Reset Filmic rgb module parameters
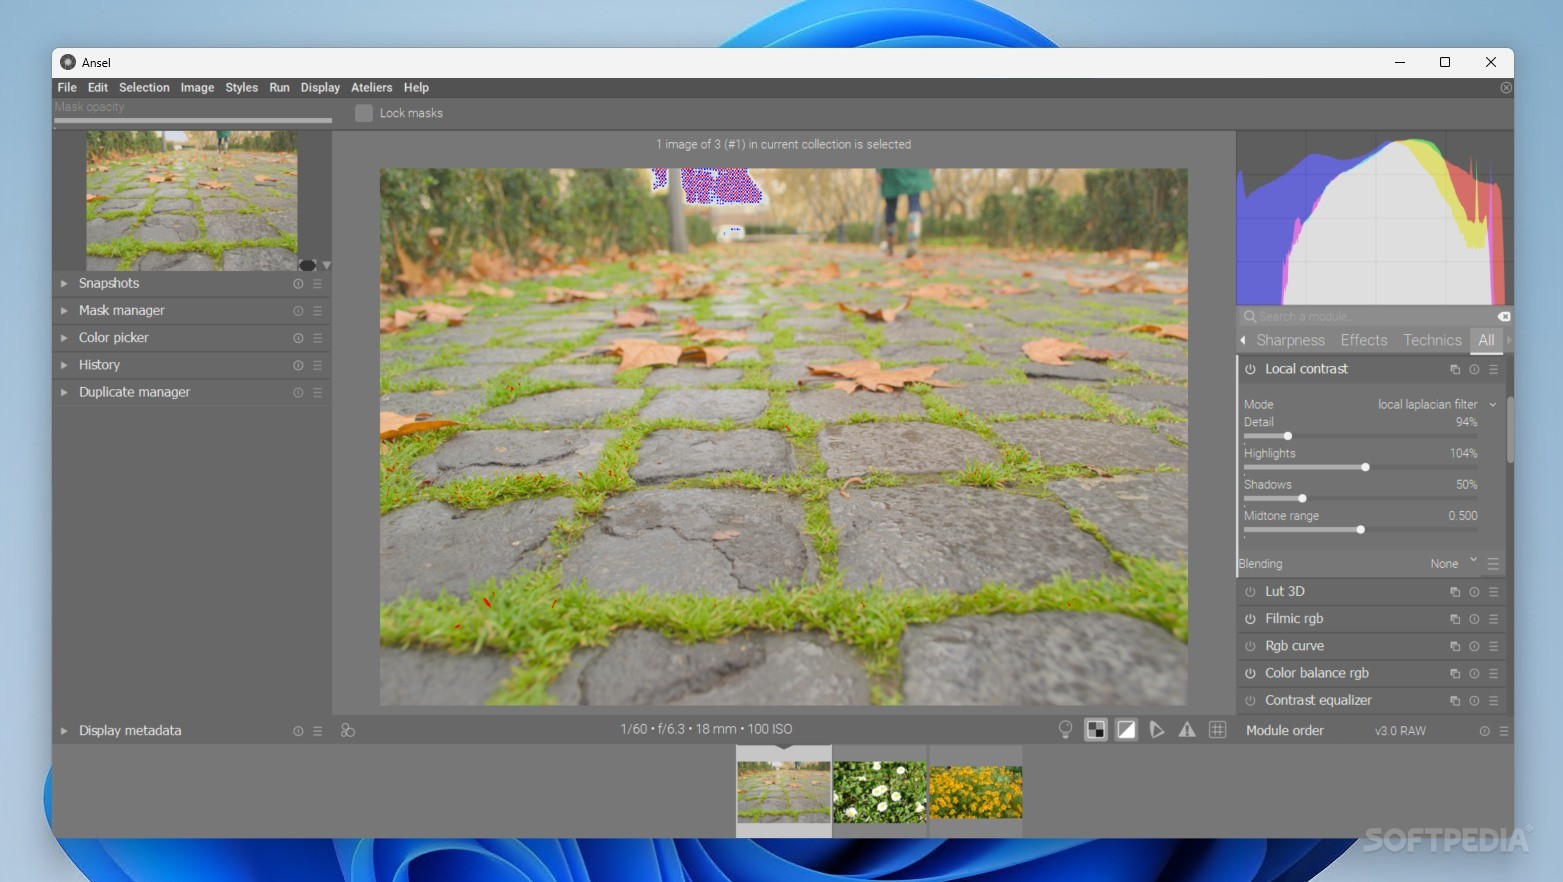 pos(1474,619)
